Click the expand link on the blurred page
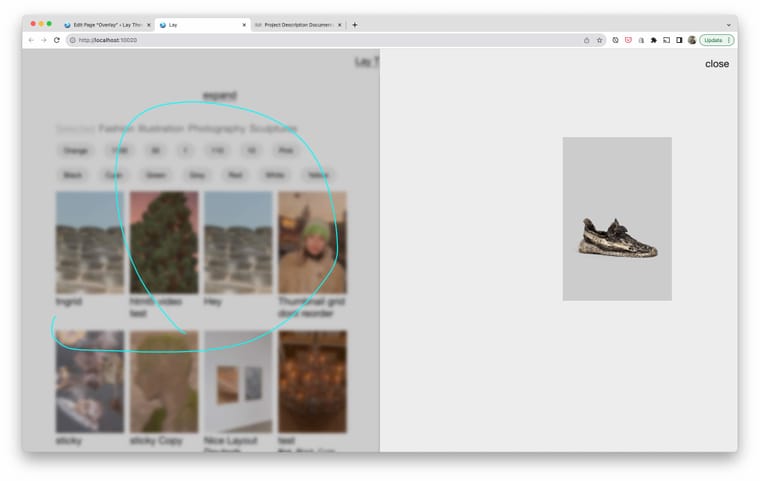 [219, 96]
